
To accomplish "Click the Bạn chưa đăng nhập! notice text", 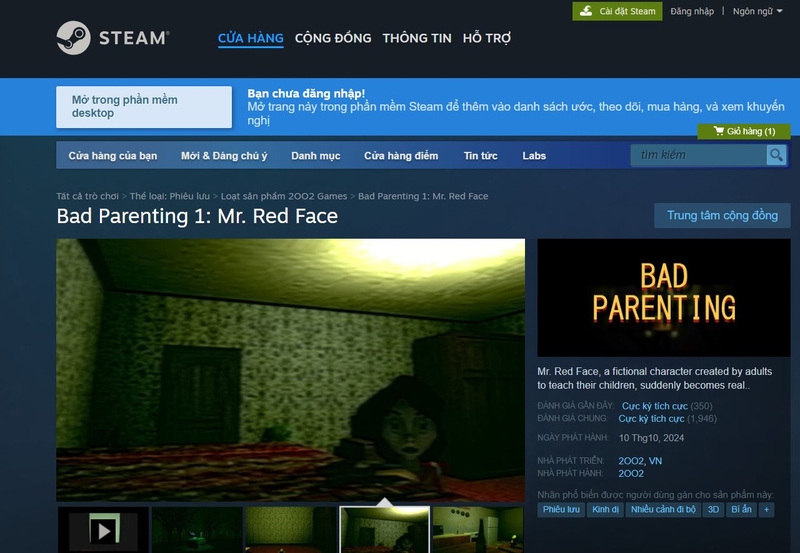I will point(306,93).
